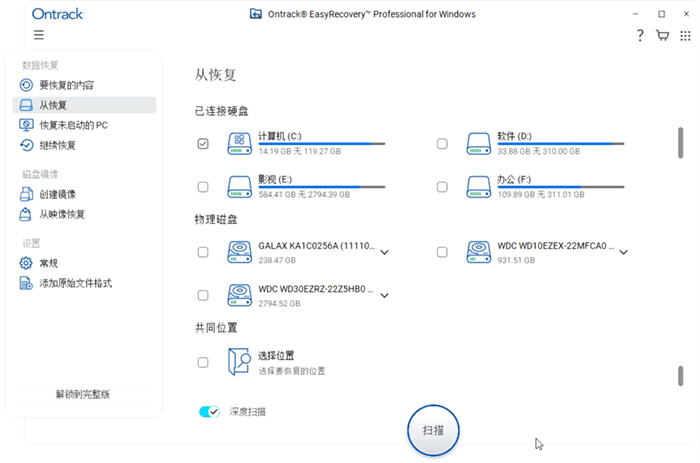This screenshot has width=700, height=463.
Task: Open the 继续恢复 menu item
Action: pos(84,145)
